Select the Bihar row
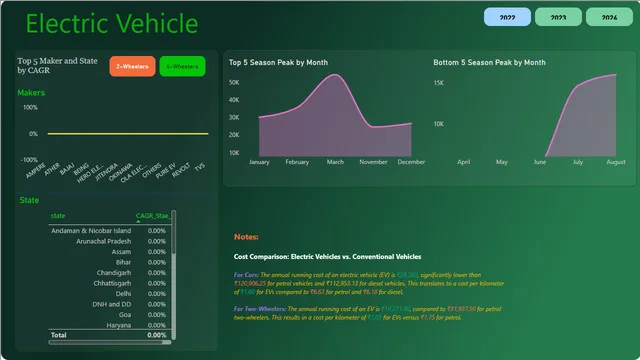 109,262
